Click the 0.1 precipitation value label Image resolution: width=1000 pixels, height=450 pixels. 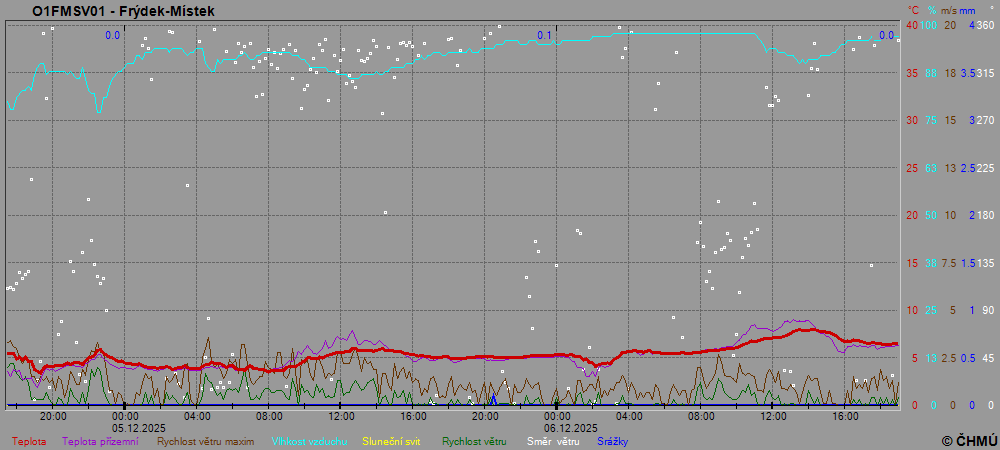(x=544, y=36)
